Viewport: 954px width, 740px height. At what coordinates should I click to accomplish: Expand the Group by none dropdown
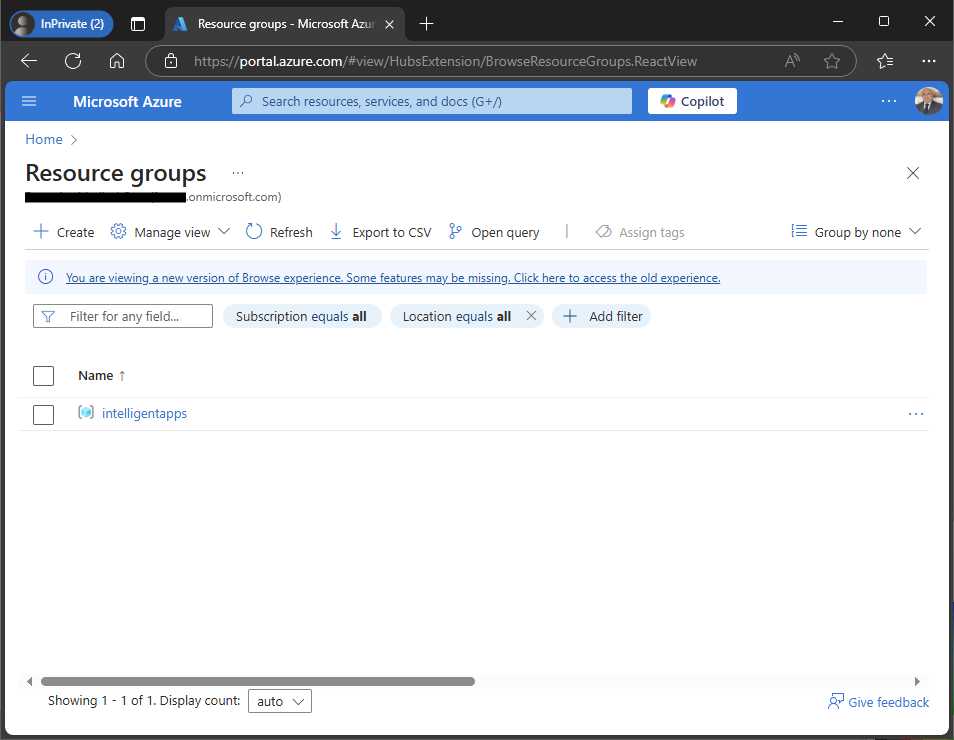tap(856, 232)
